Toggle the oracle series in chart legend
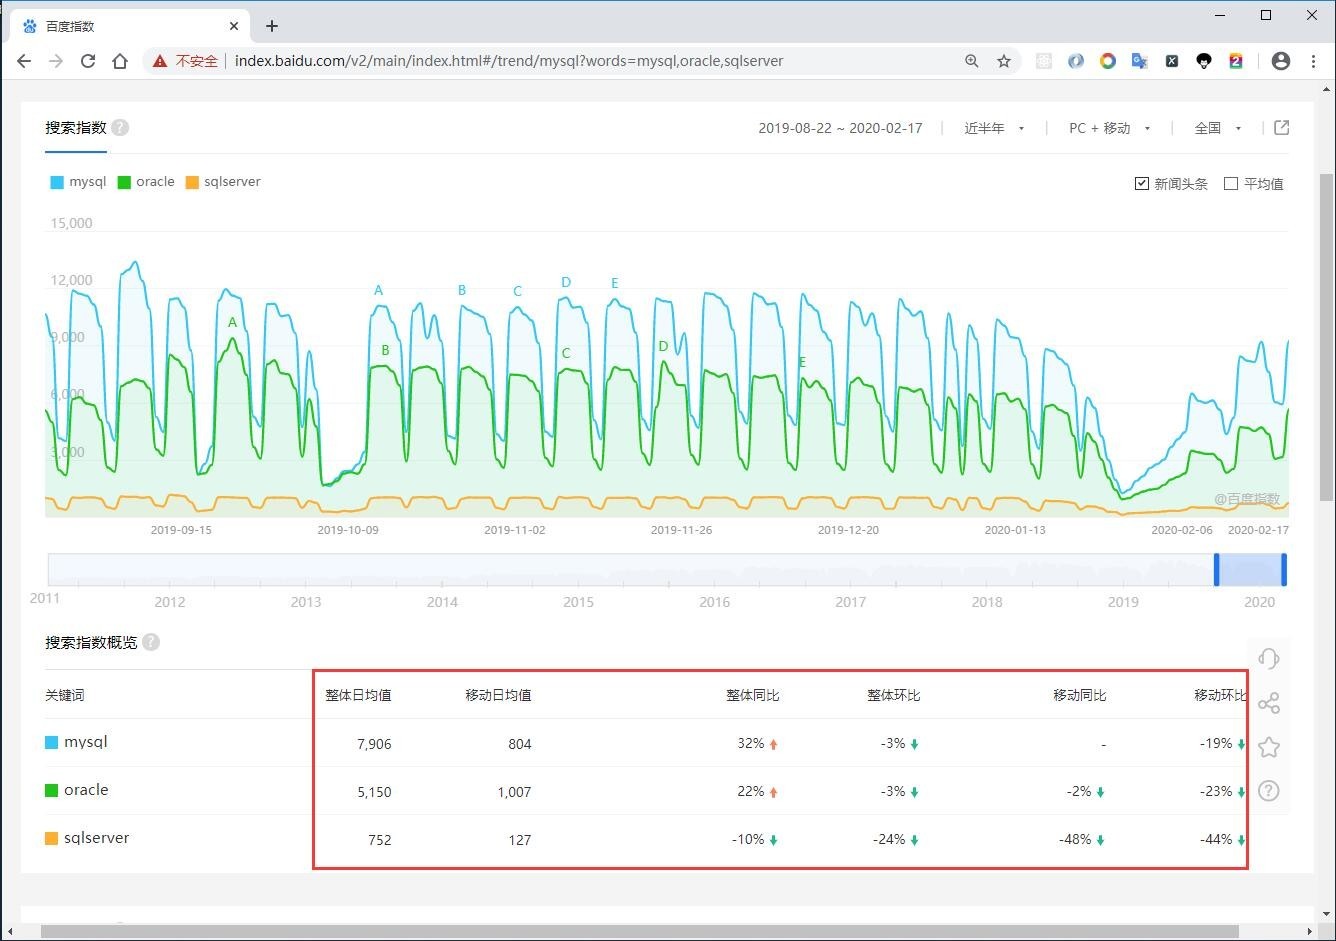This screenshot has width=1336, height=941. point(146,182)
